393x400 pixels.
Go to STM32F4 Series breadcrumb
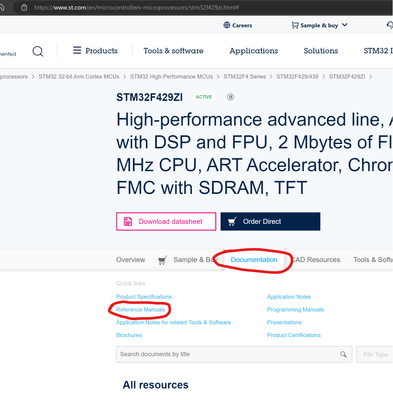point(245,77)
